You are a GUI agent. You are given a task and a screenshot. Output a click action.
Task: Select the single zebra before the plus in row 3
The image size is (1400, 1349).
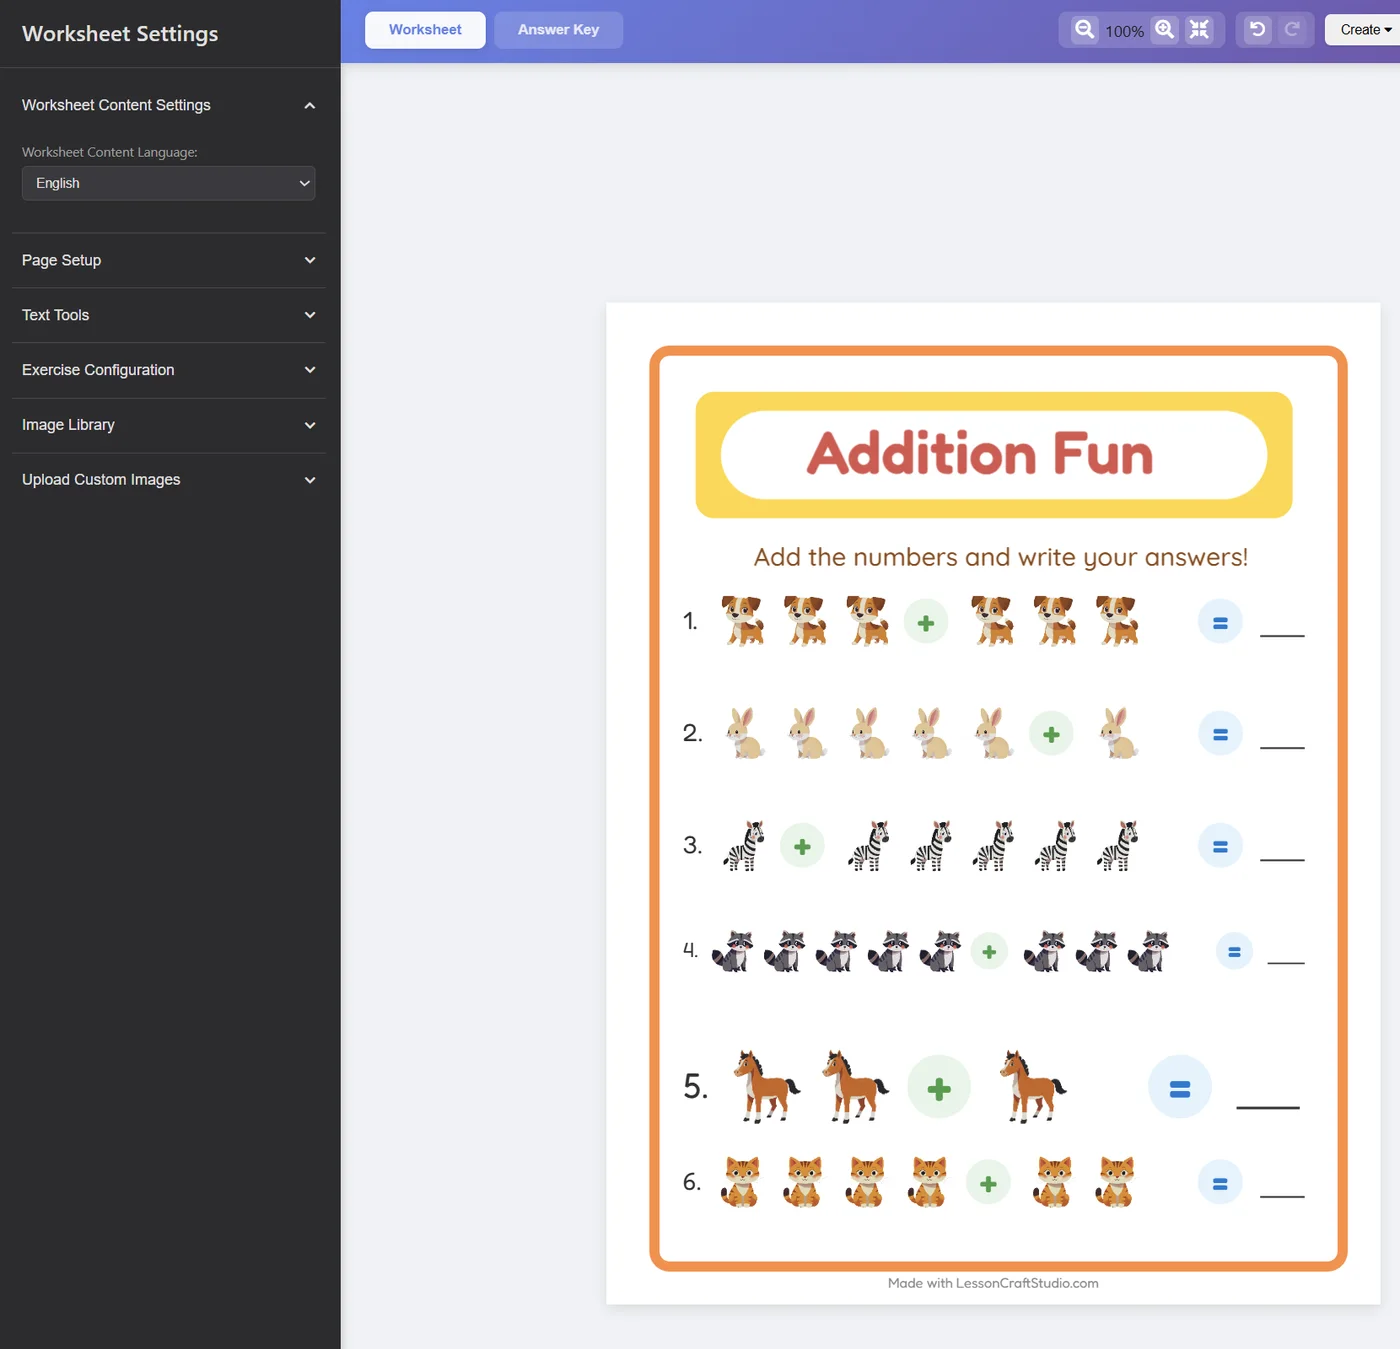pos(744,846)
